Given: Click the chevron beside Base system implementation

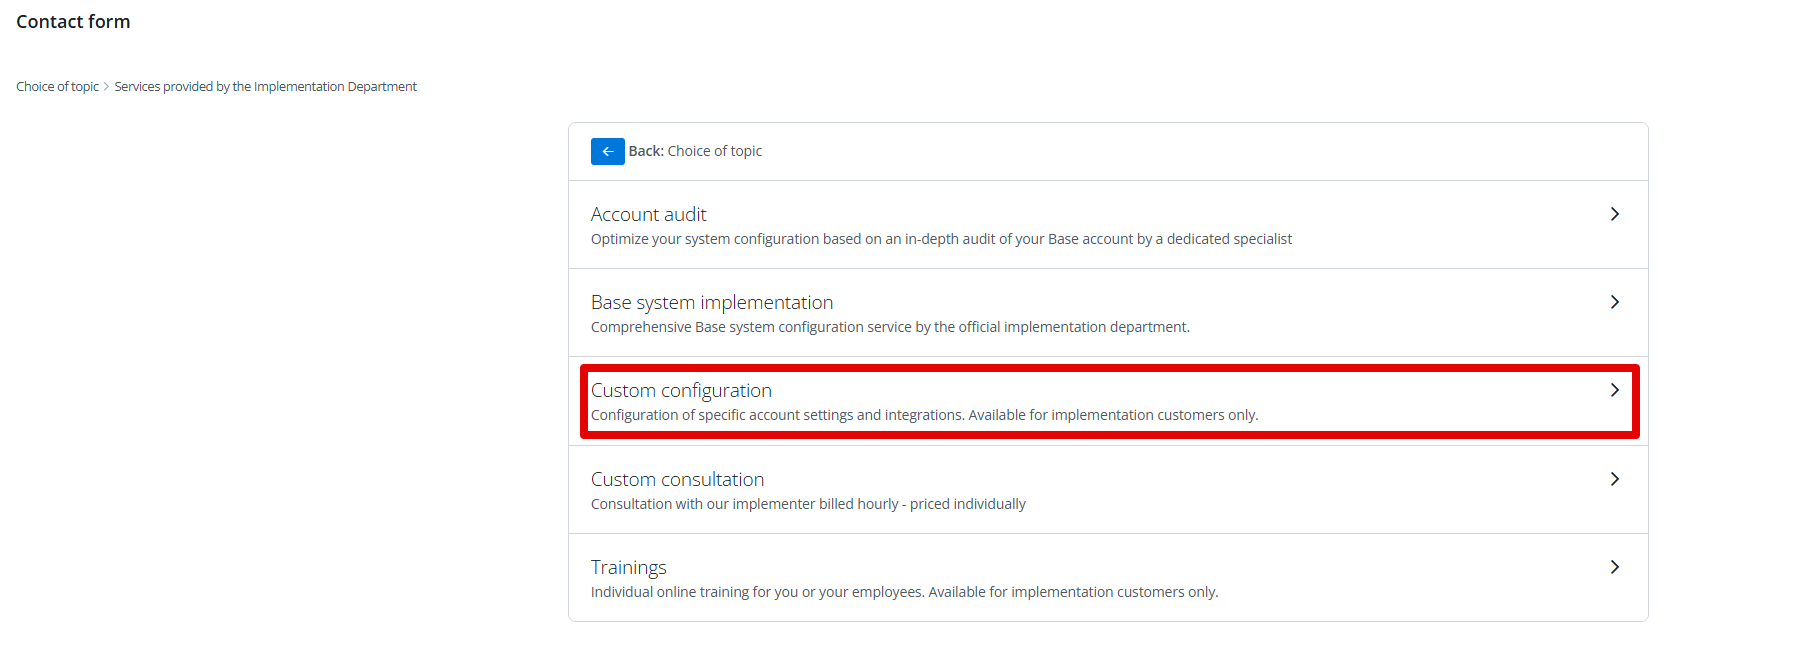Looking at the screenshot, I should [1614, 302].
